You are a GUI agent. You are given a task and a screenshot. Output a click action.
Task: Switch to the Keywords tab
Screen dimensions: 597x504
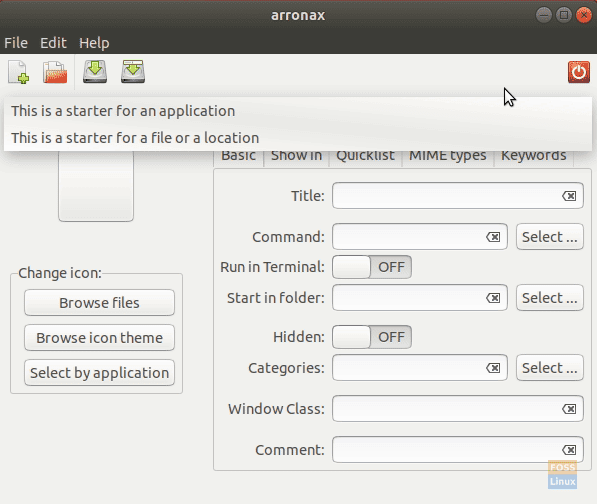(533, 157)
